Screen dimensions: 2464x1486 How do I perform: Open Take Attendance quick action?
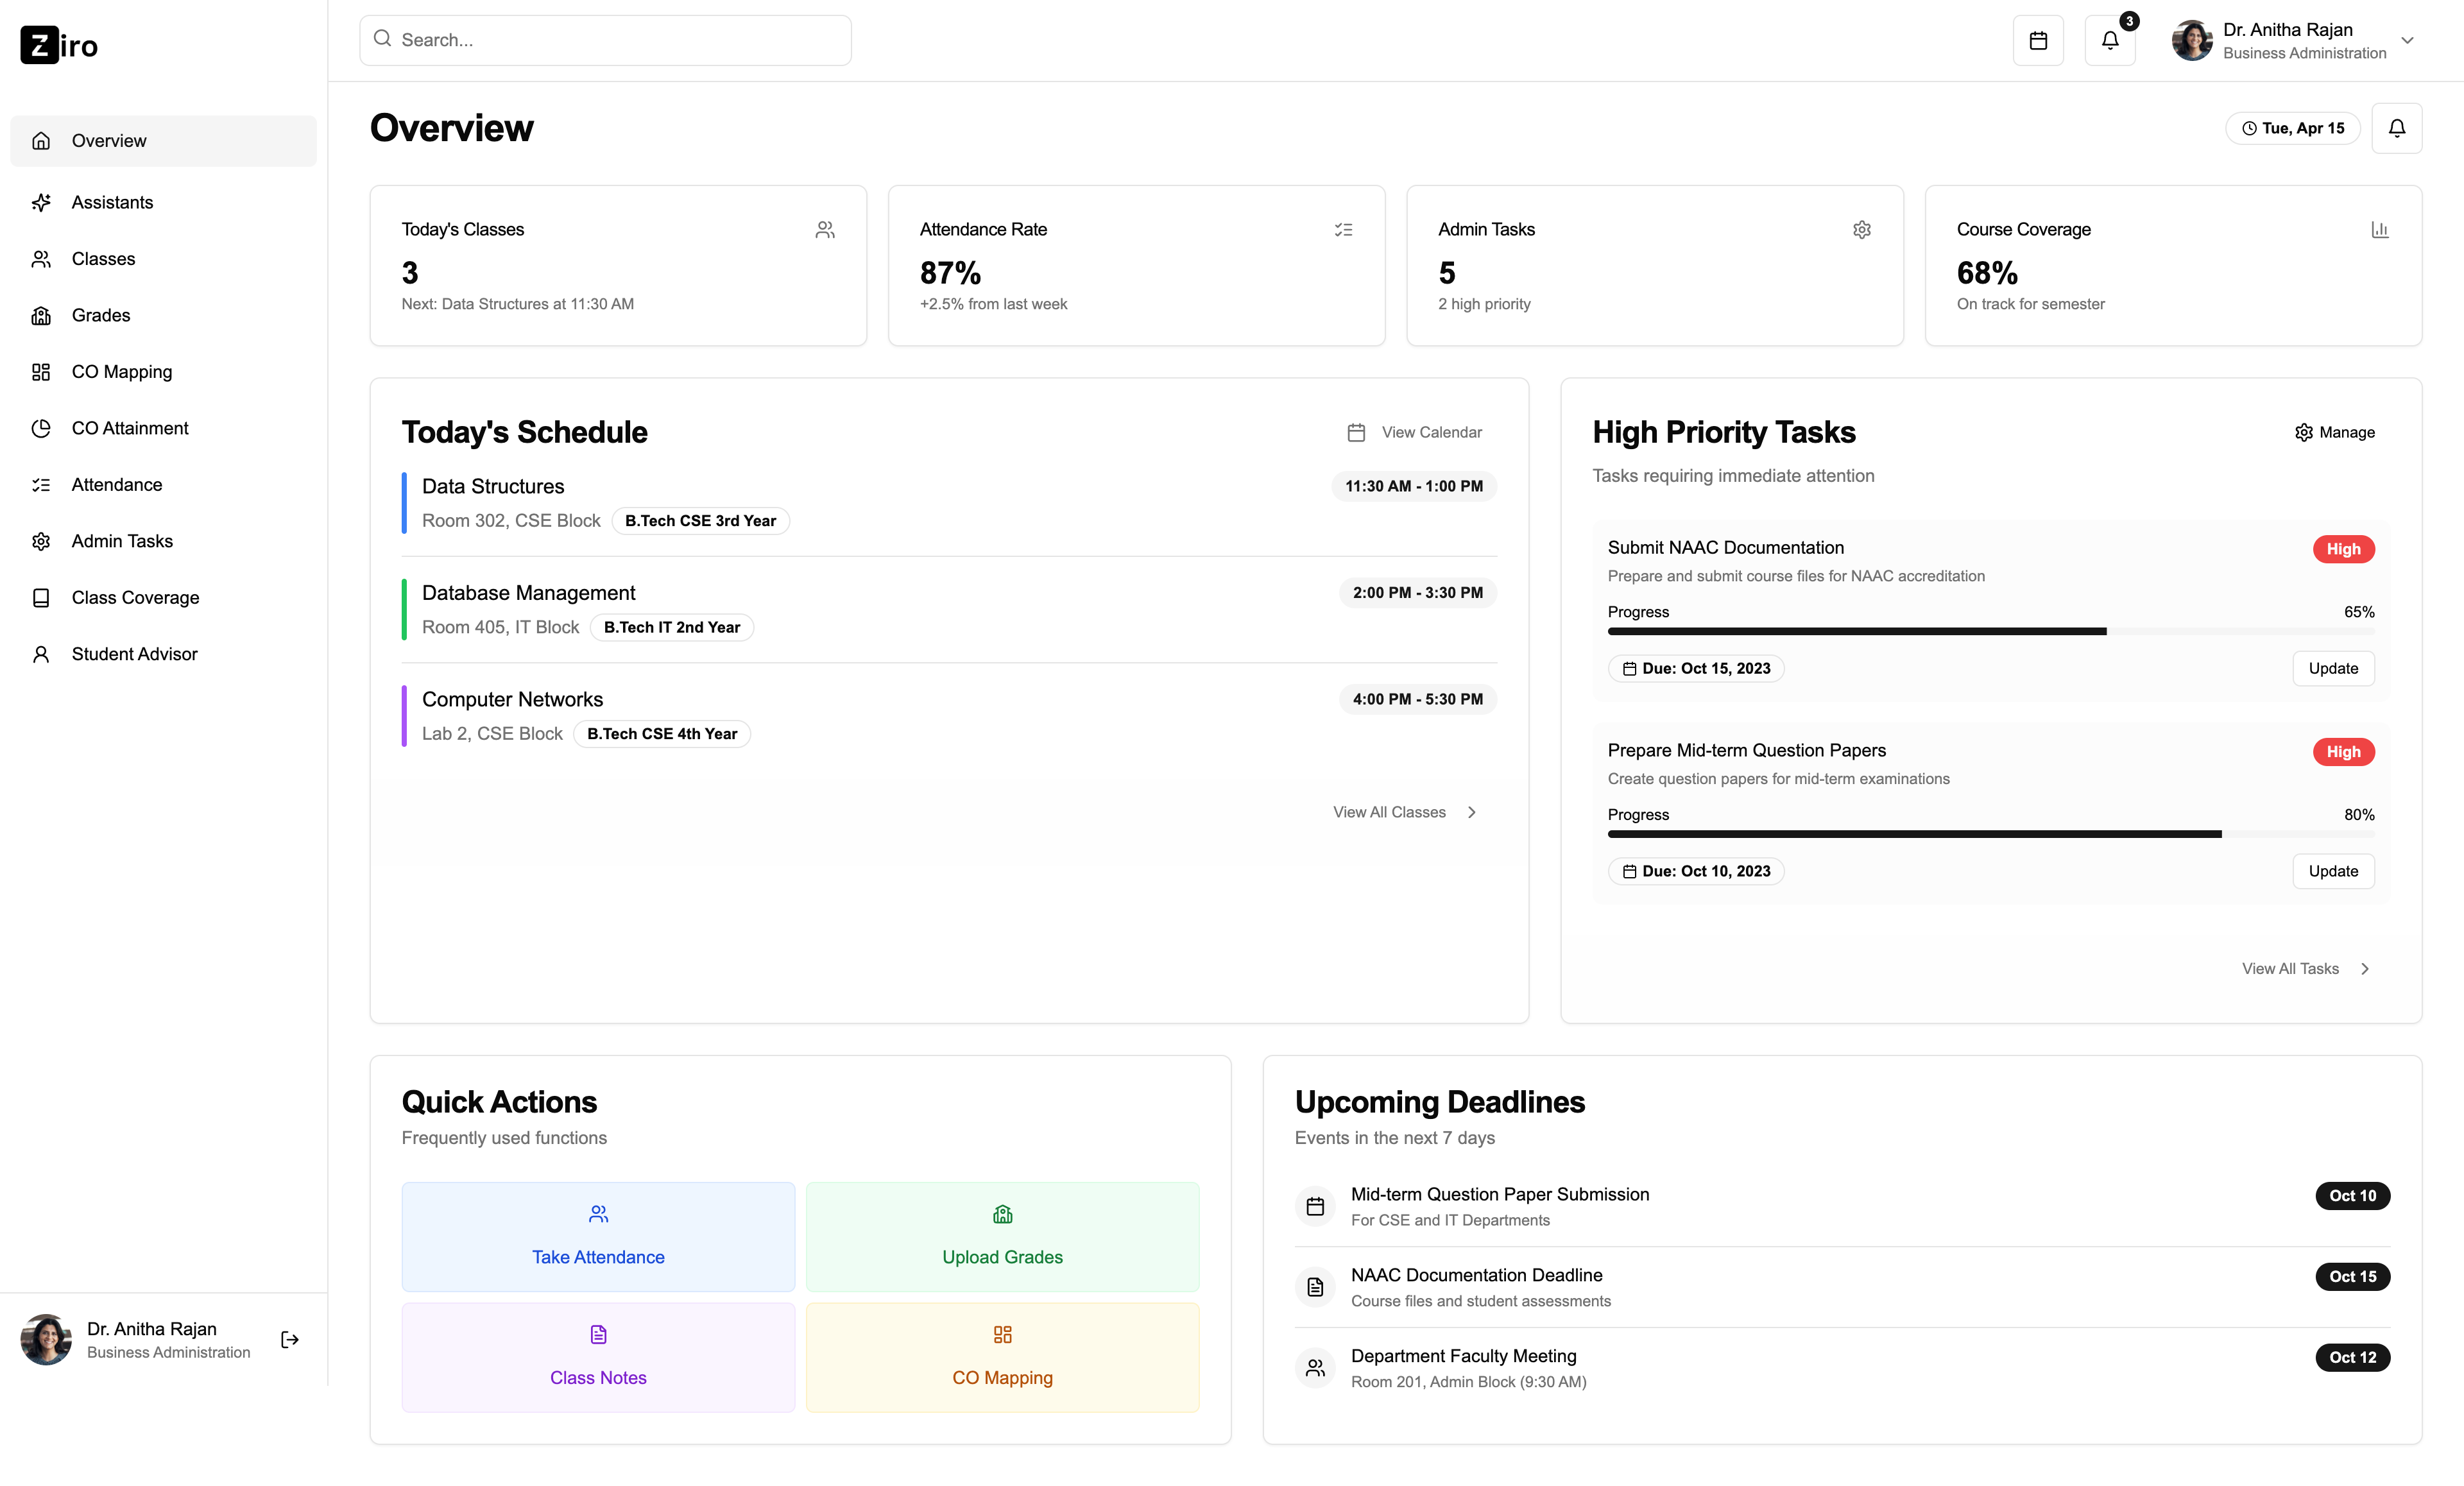click(x=598, y=1236)
